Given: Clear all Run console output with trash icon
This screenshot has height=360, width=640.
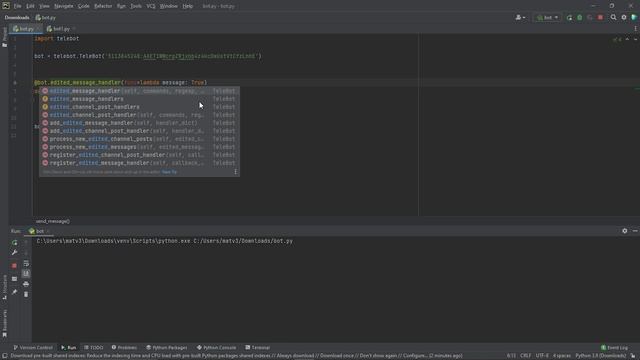Looking at the screenshot, I should click(x=26, y=294).
